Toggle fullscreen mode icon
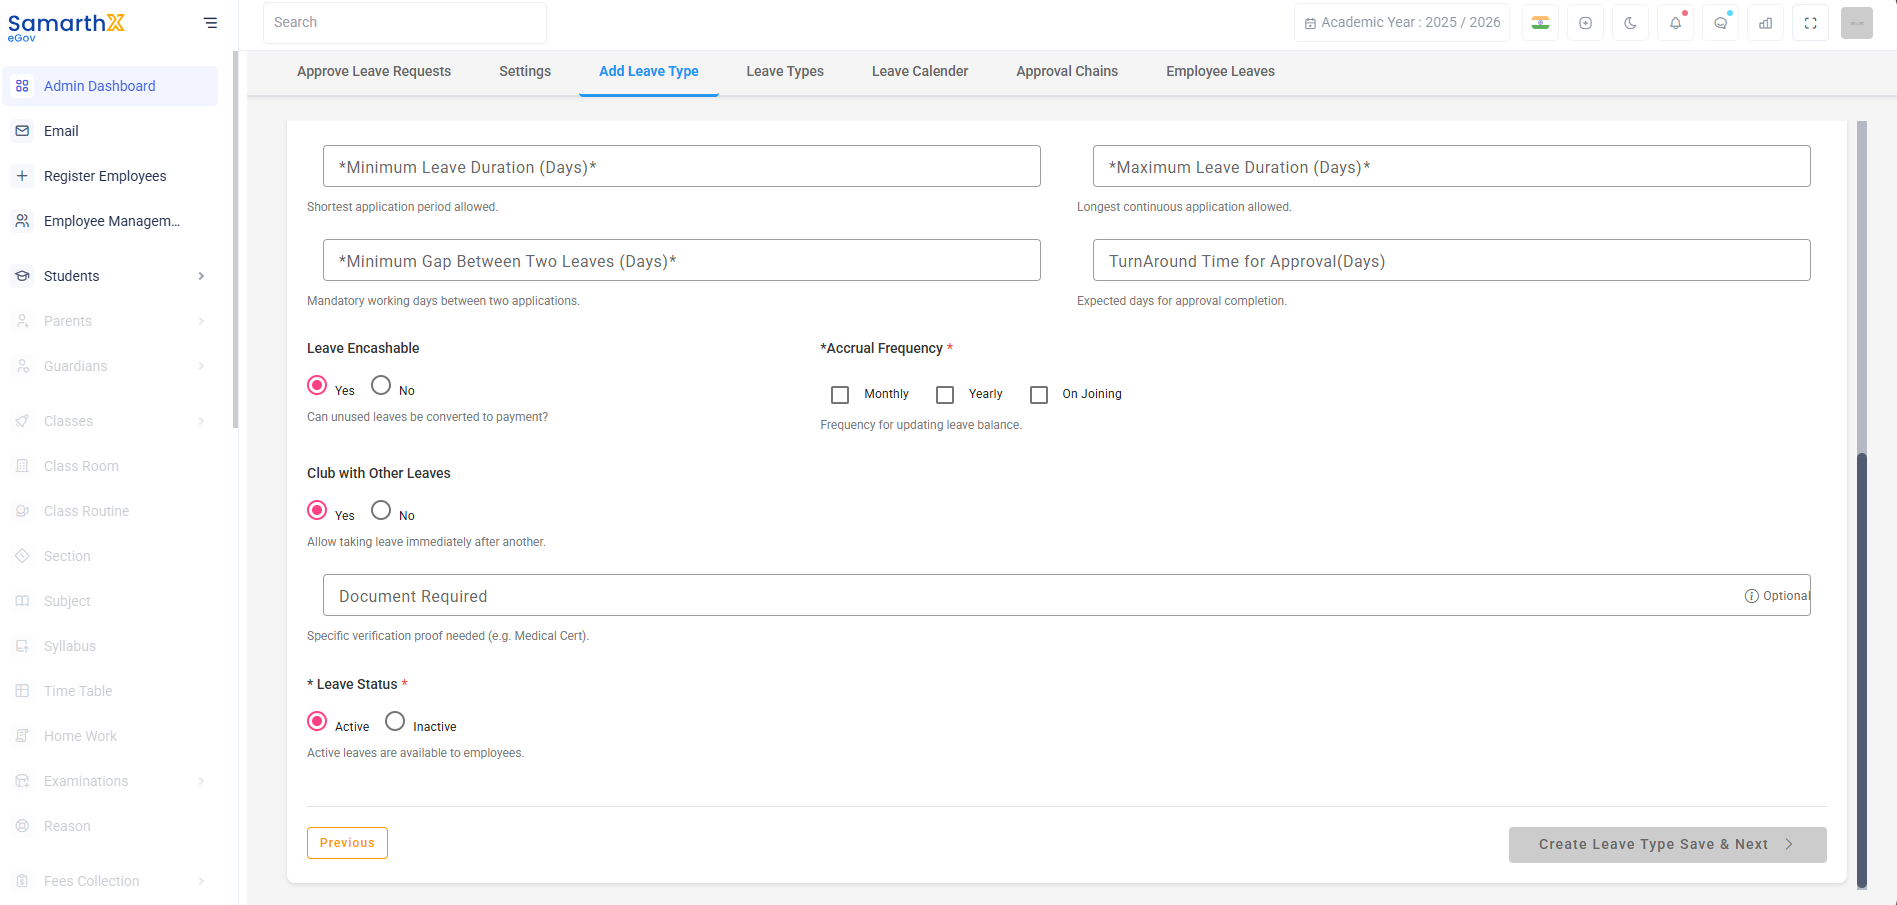This screenshot has height=905, width=1897. (x=1811, y=23)
